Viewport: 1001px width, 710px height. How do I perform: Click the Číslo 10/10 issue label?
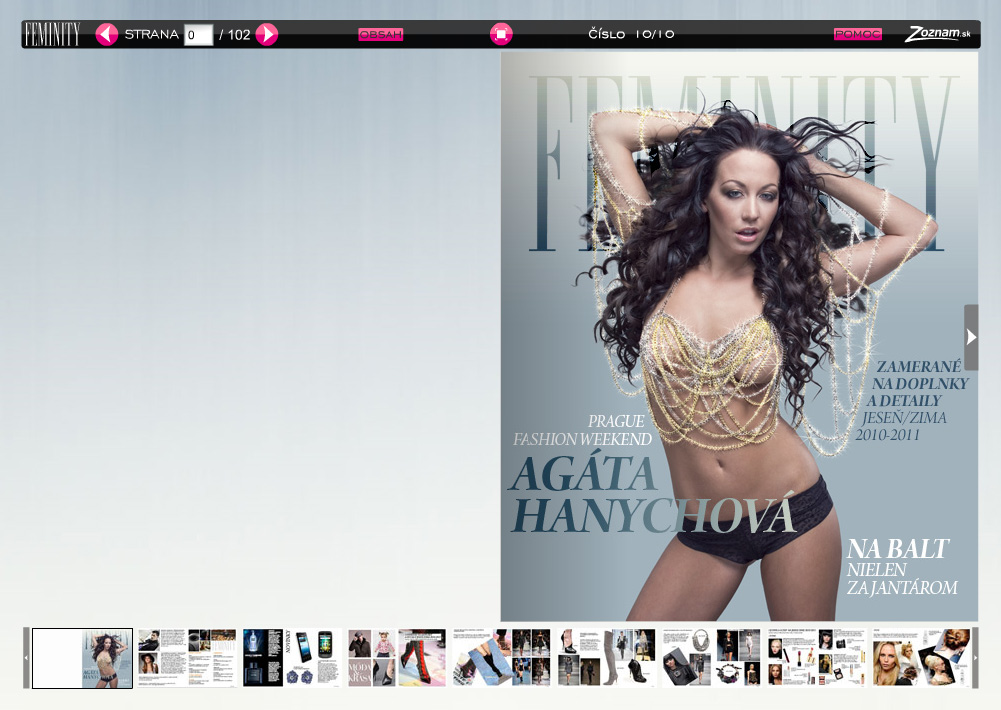631,34
